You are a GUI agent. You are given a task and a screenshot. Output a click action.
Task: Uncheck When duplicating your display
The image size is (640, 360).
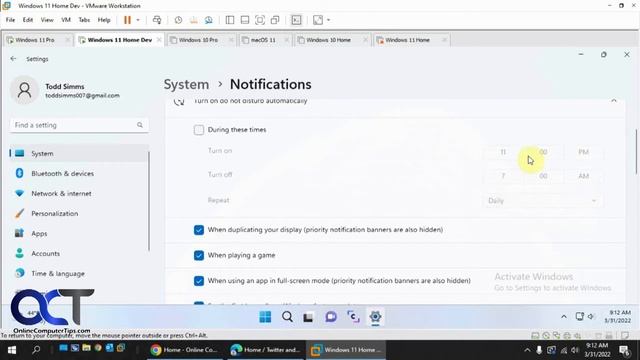pos(199,230)
